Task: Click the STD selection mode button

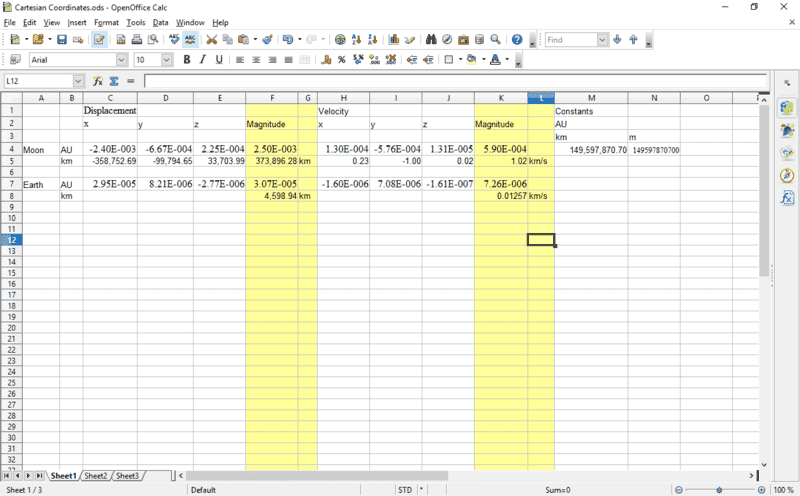Action: (404, 490)
